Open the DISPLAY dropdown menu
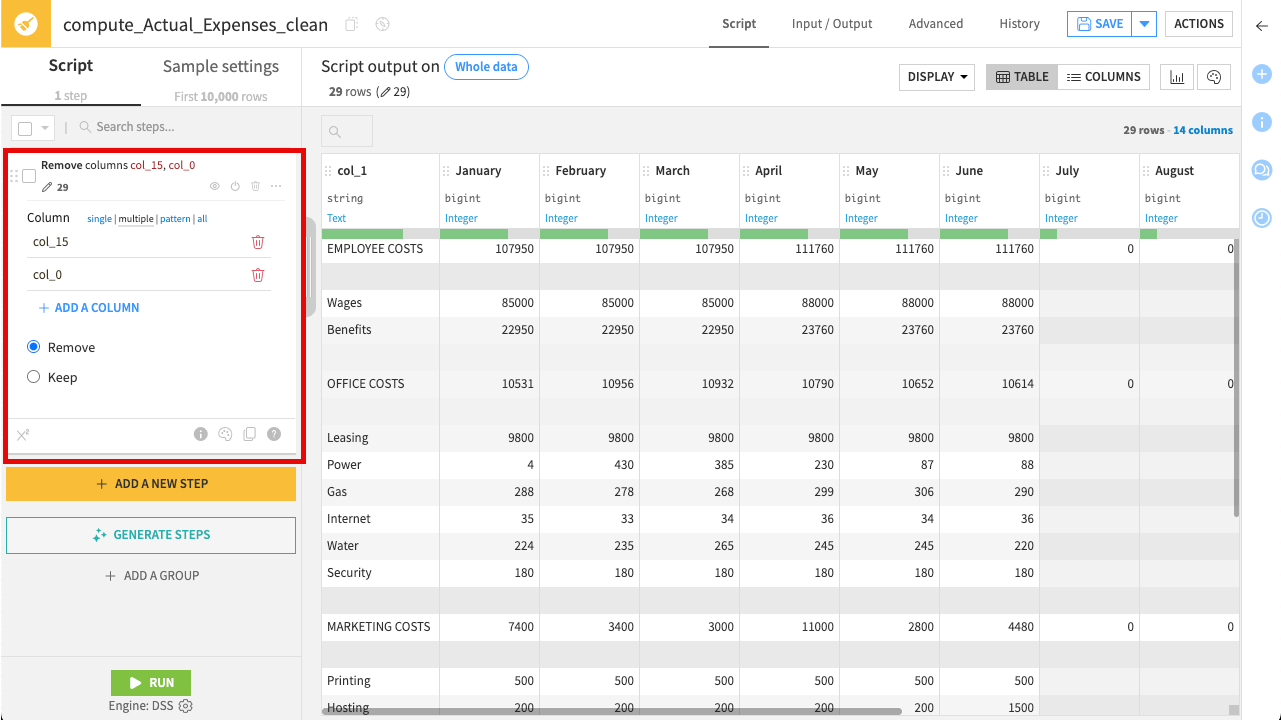Screen dimensions: 1281x720 tap(937, 77)
